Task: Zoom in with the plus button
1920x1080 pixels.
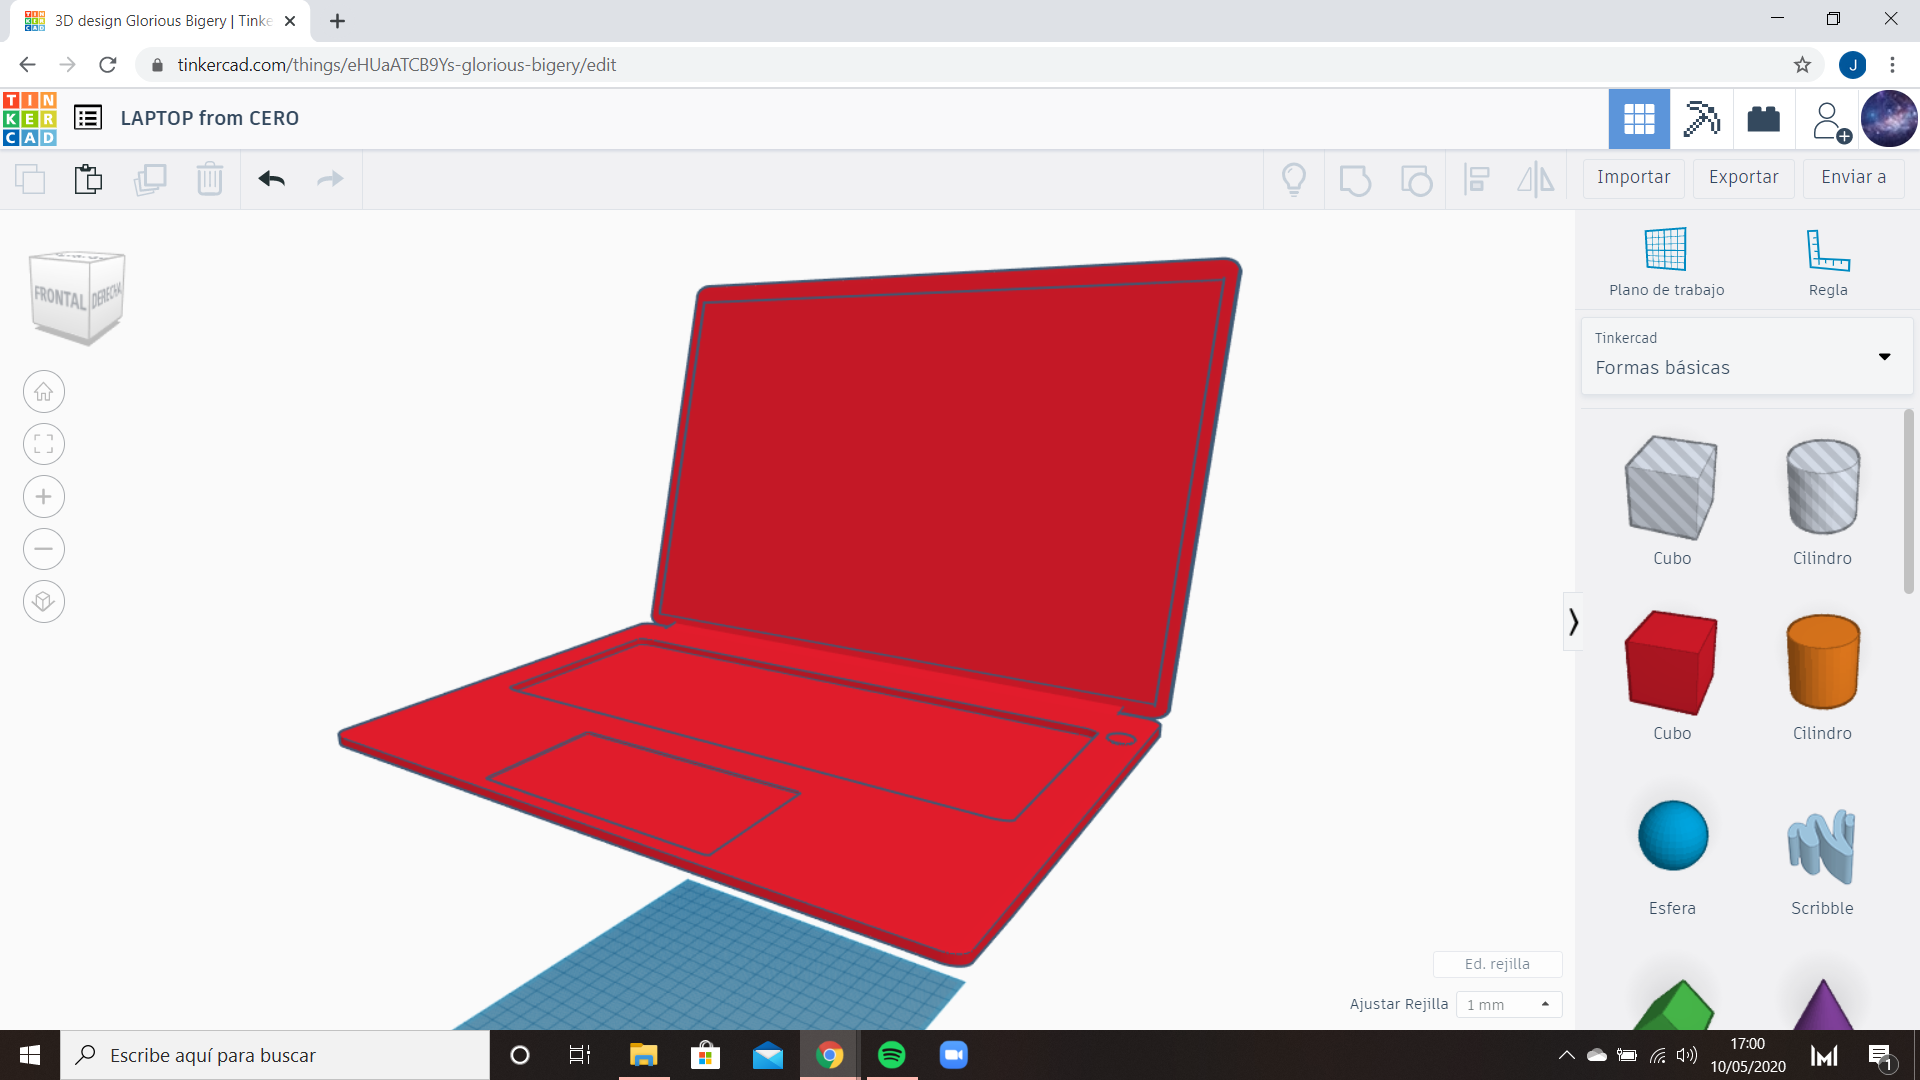Action: coord(44,497)
